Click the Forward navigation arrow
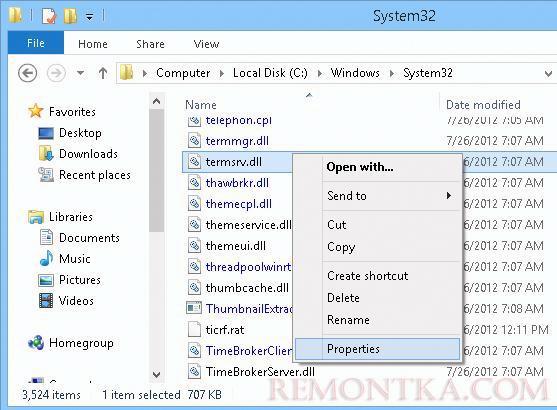557x410 pixels. 56,73
